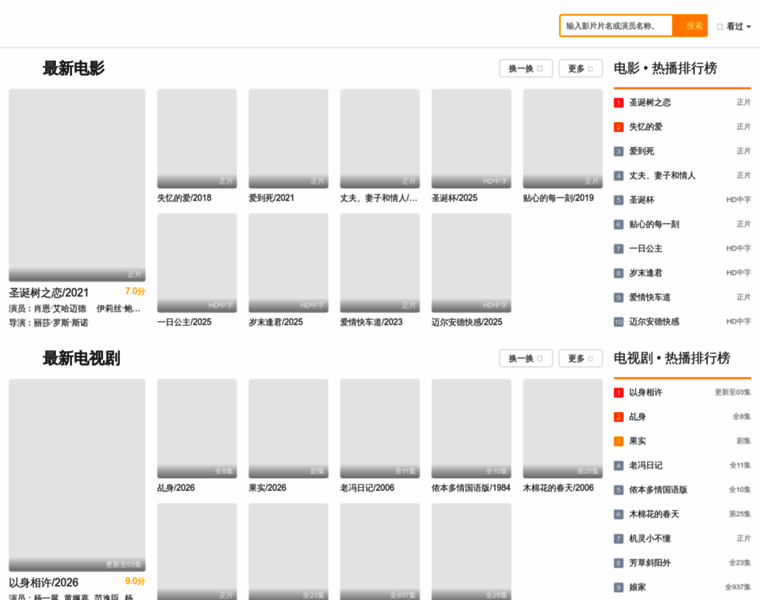The width and height of the screenshot is (760, 600).
Task: Open the 迈尔安德快感/2025 movie poster
Action: click(471, 263)
